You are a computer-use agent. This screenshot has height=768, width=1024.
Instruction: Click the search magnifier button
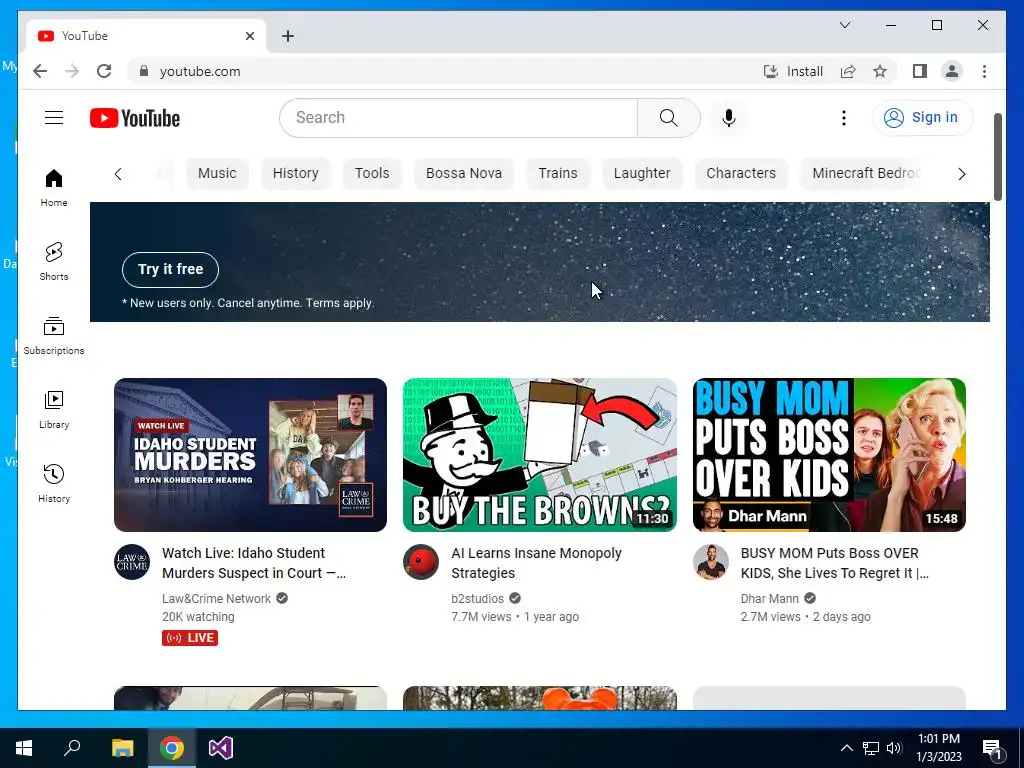pos(668,118)
